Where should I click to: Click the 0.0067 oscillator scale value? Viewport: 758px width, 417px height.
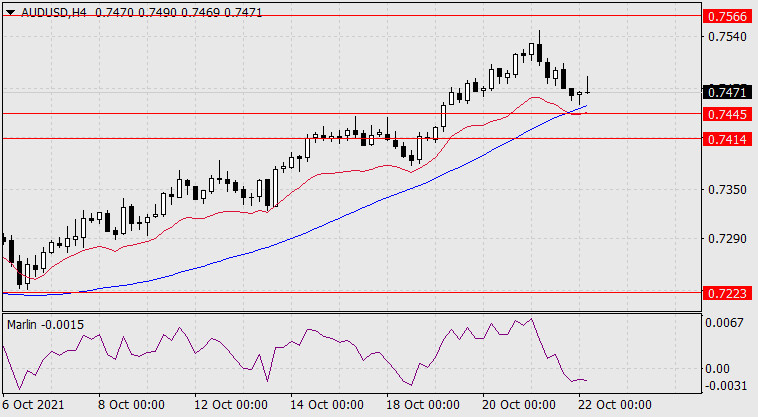click(x=724, y=323)
